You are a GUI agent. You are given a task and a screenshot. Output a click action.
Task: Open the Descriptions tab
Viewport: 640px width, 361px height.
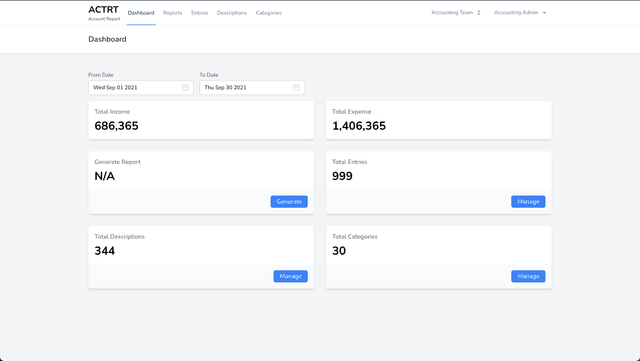(x=231, y=13)
